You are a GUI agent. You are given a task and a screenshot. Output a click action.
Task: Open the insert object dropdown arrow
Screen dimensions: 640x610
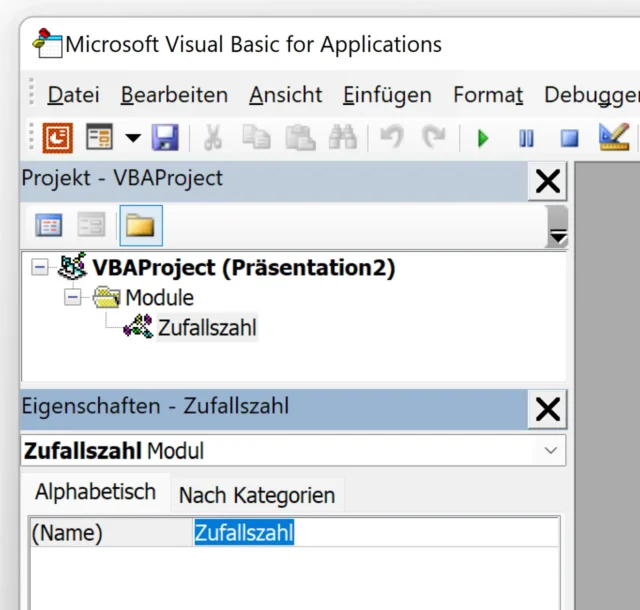[132, 138]
